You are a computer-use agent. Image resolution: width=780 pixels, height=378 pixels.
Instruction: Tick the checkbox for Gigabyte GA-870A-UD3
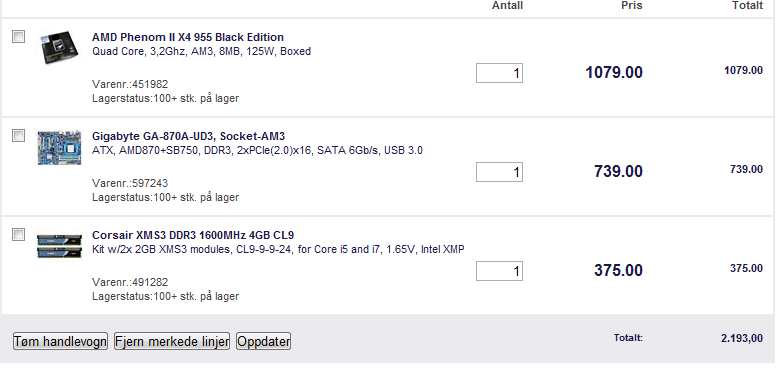(18, 135)
